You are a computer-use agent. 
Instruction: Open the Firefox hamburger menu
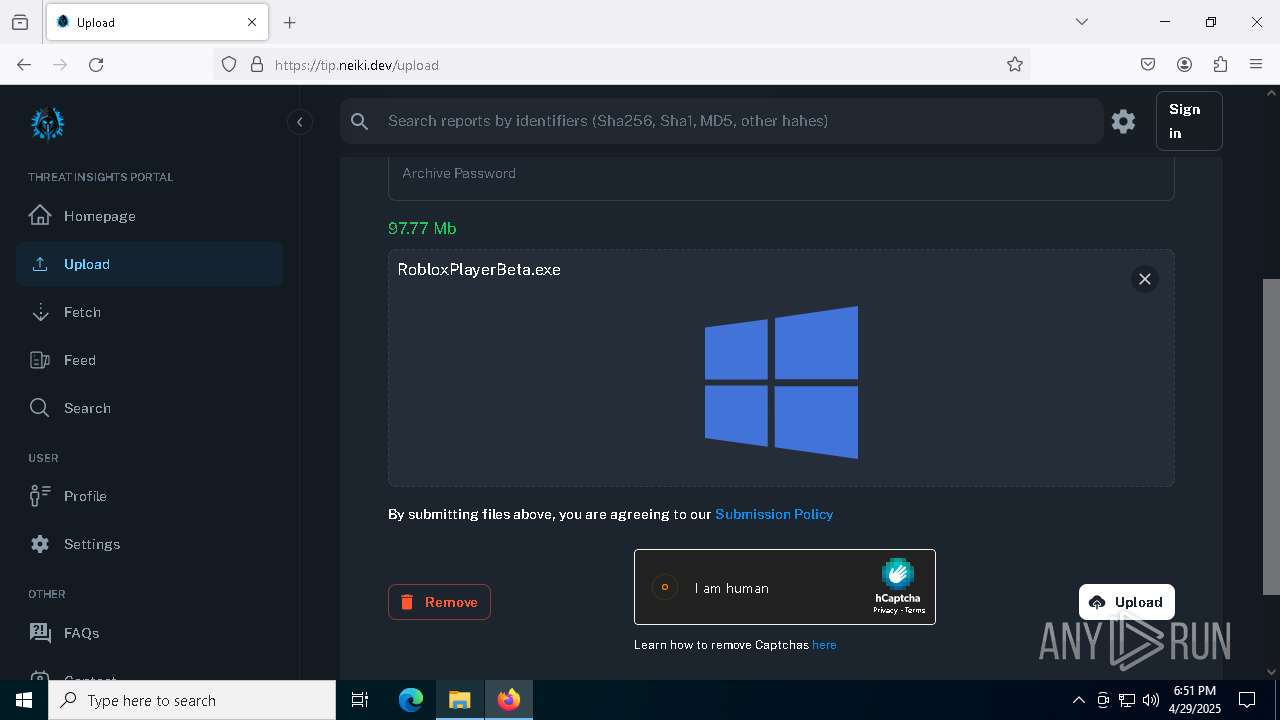tap(1256, 64)
